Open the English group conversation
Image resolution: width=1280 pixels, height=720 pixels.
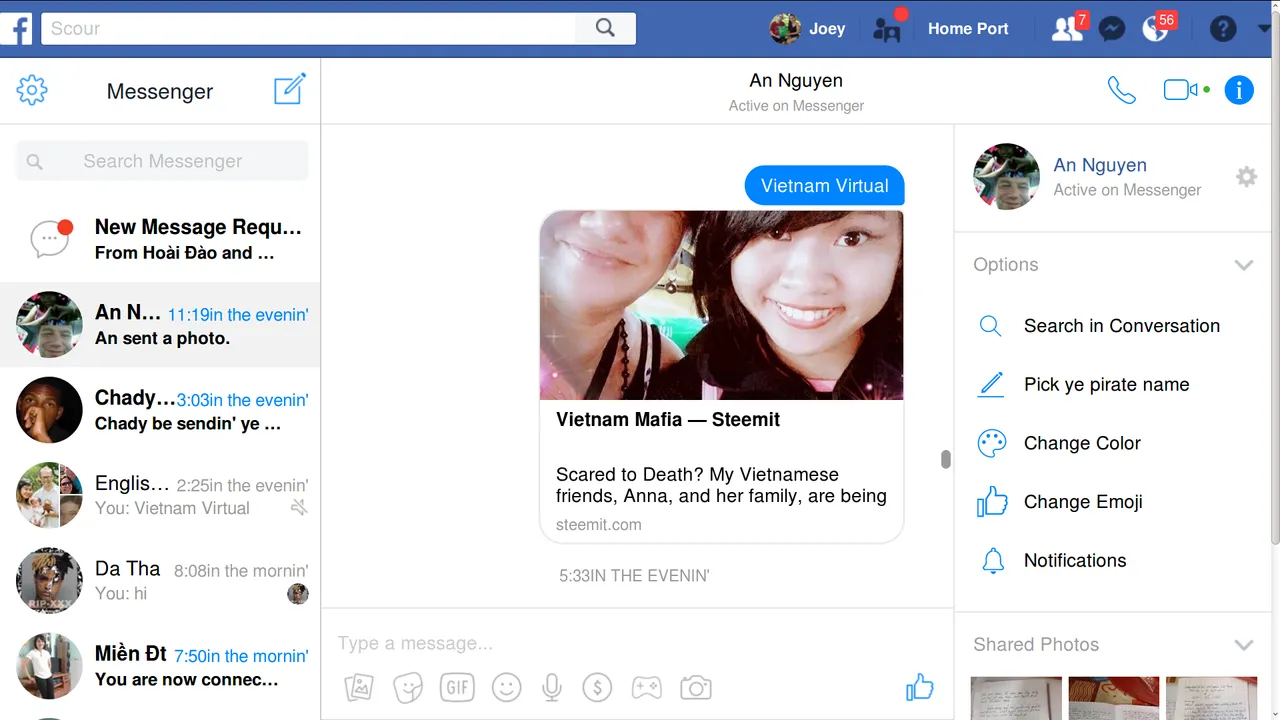(160, 496)
